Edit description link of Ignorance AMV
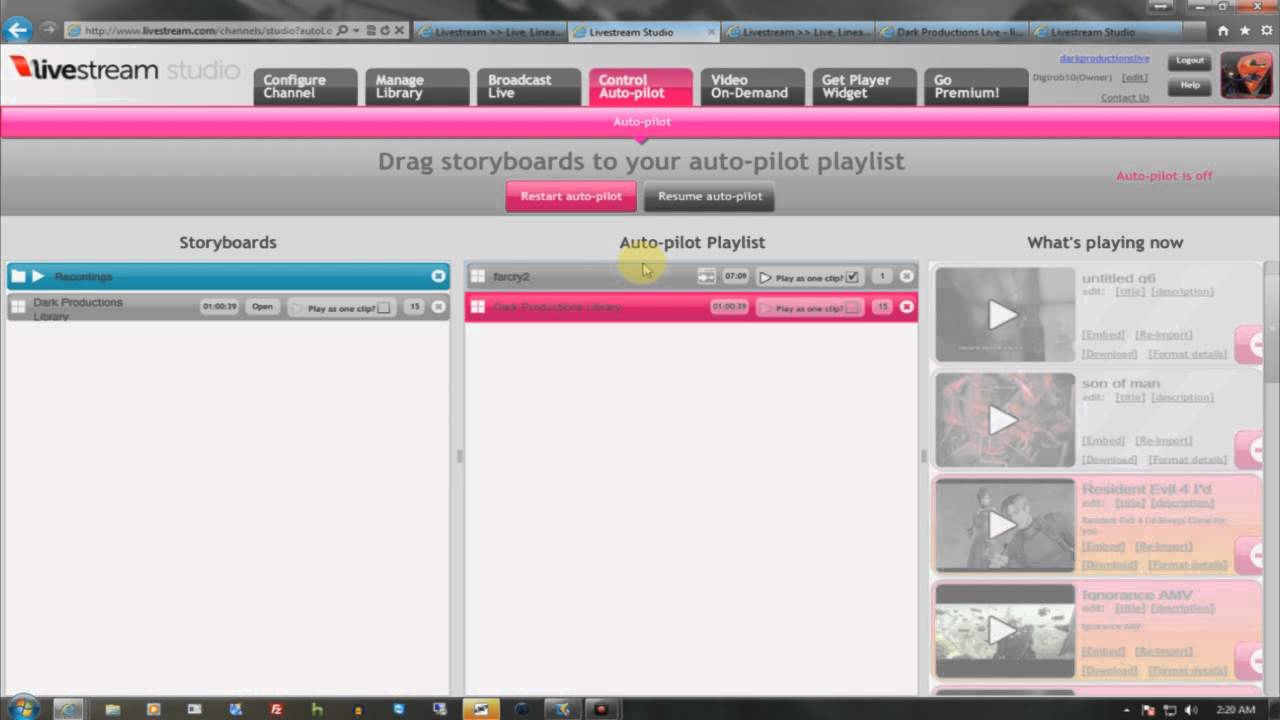Screen dimensions: 1280x720 1182,609
